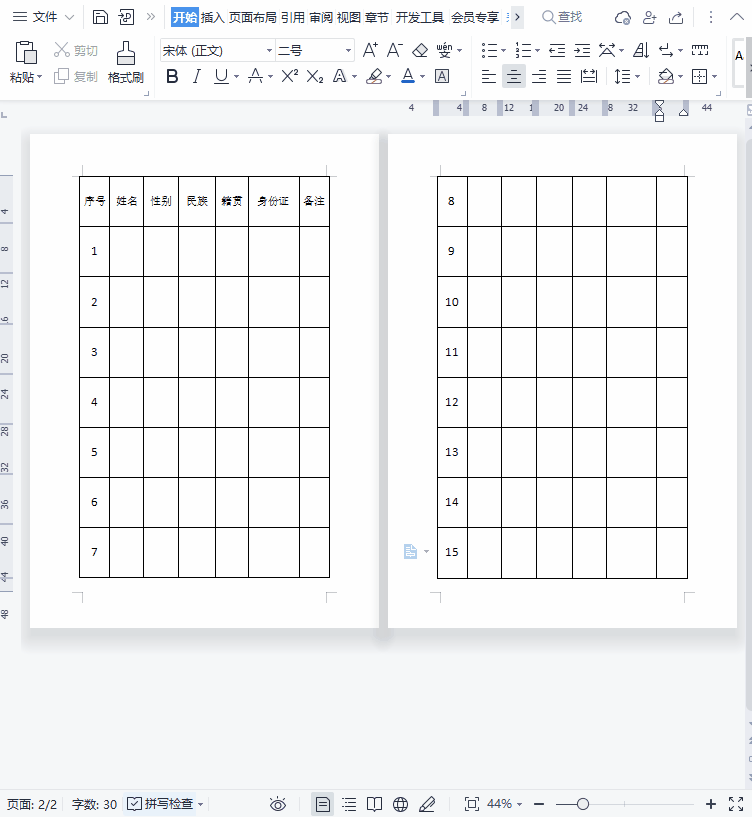Viewport: 752px width, 817px height.
Task: Expand the 粘贴 paste options arrow
Action: point(40,77)
